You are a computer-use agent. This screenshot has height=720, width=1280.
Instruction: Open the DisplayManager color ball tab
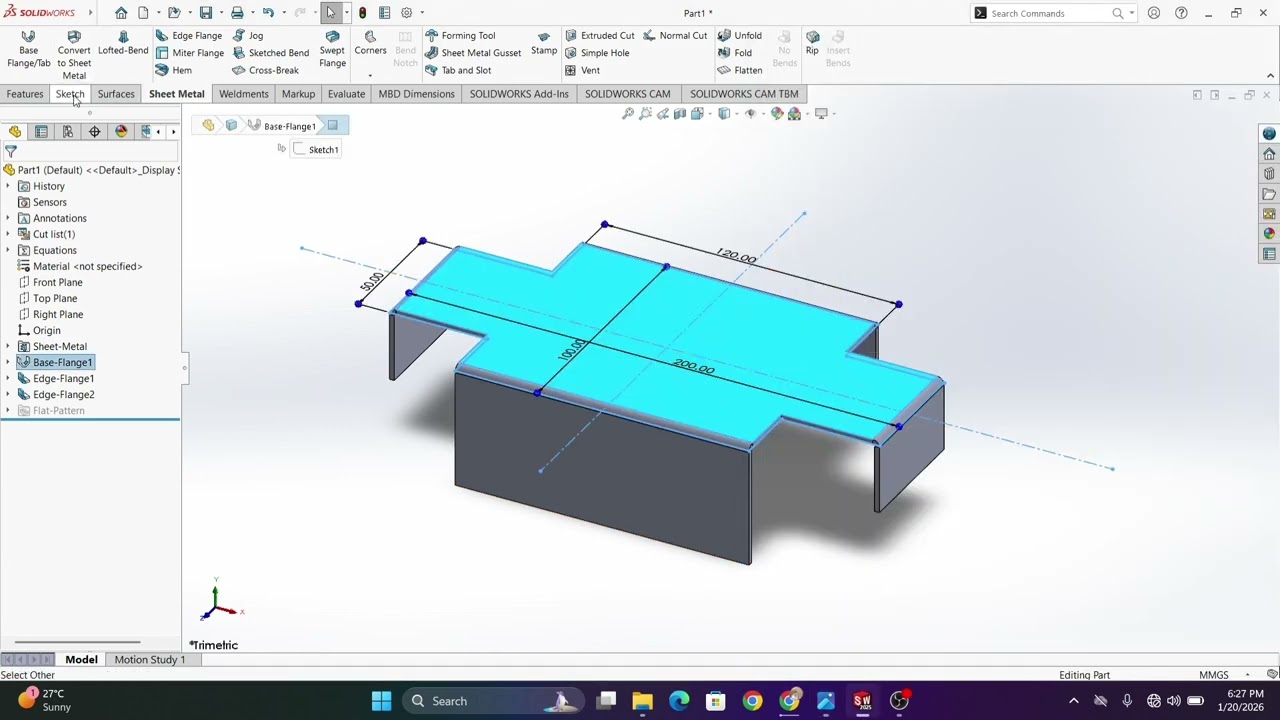(121, 132)
